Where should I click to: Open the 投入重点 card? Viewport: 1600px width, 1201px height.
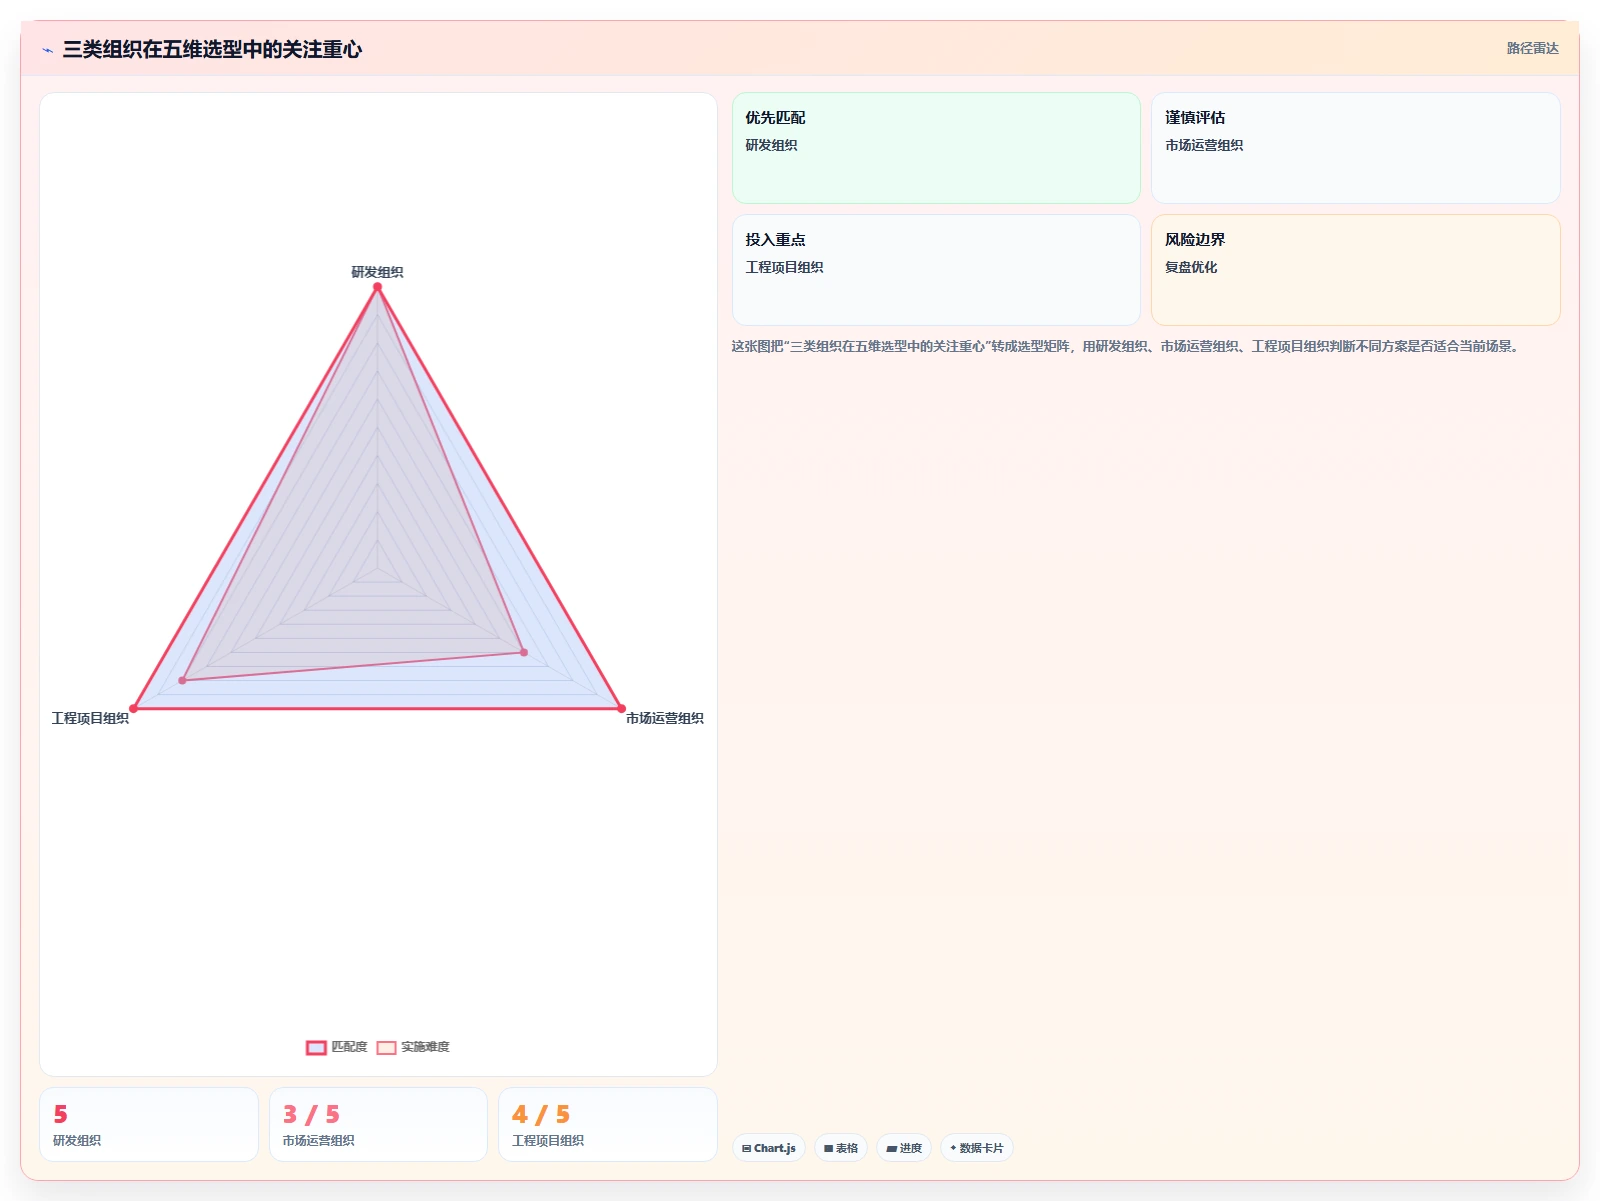[936, 270]
